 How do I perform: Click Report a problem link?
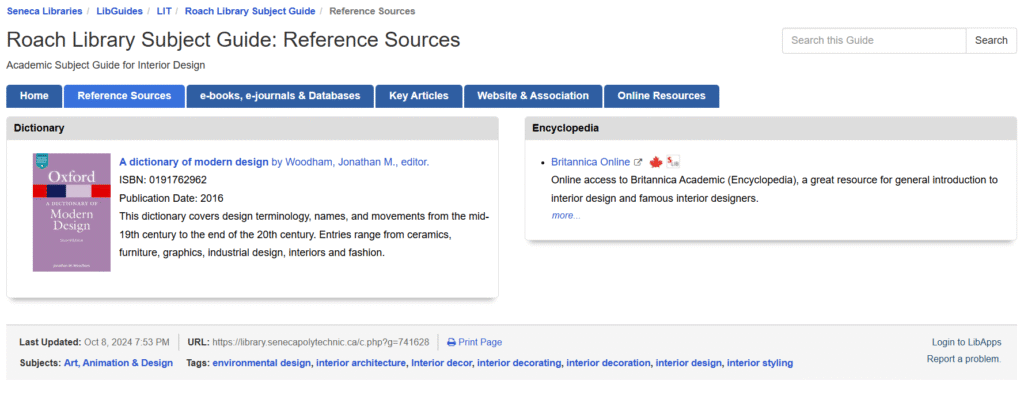pos(963,359)
